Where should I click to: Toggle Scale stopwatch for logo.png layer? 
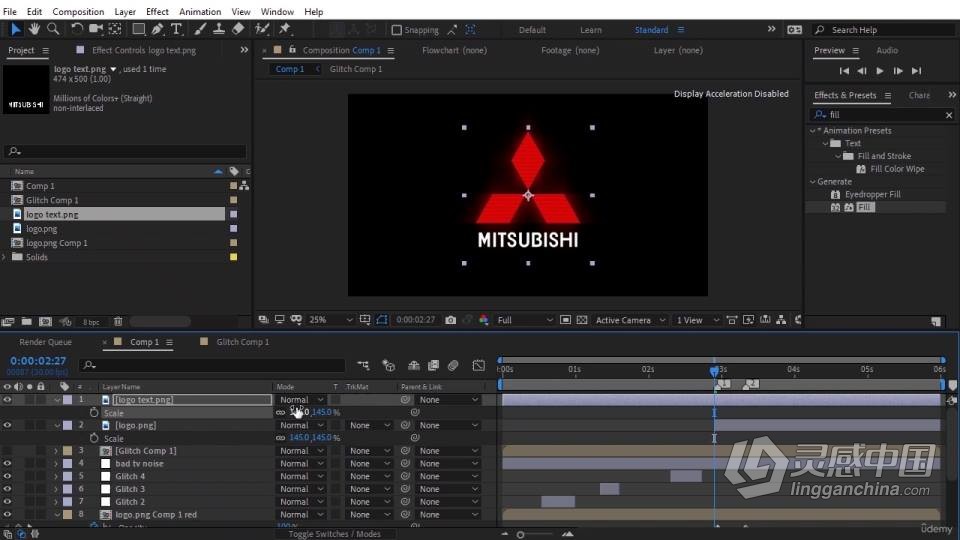click(94, 438)
